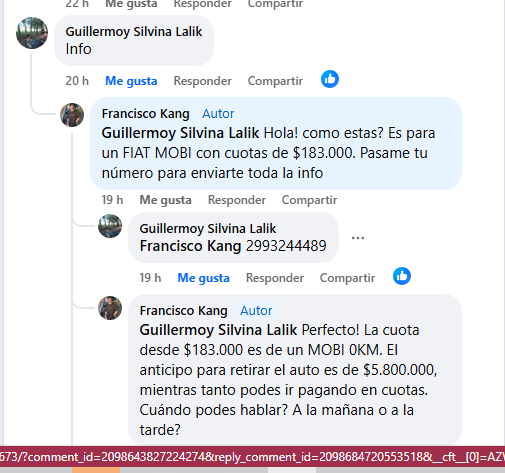Open Guillermoy Silvina Lalik mention in Perfecto reply

tap(218, 330)
